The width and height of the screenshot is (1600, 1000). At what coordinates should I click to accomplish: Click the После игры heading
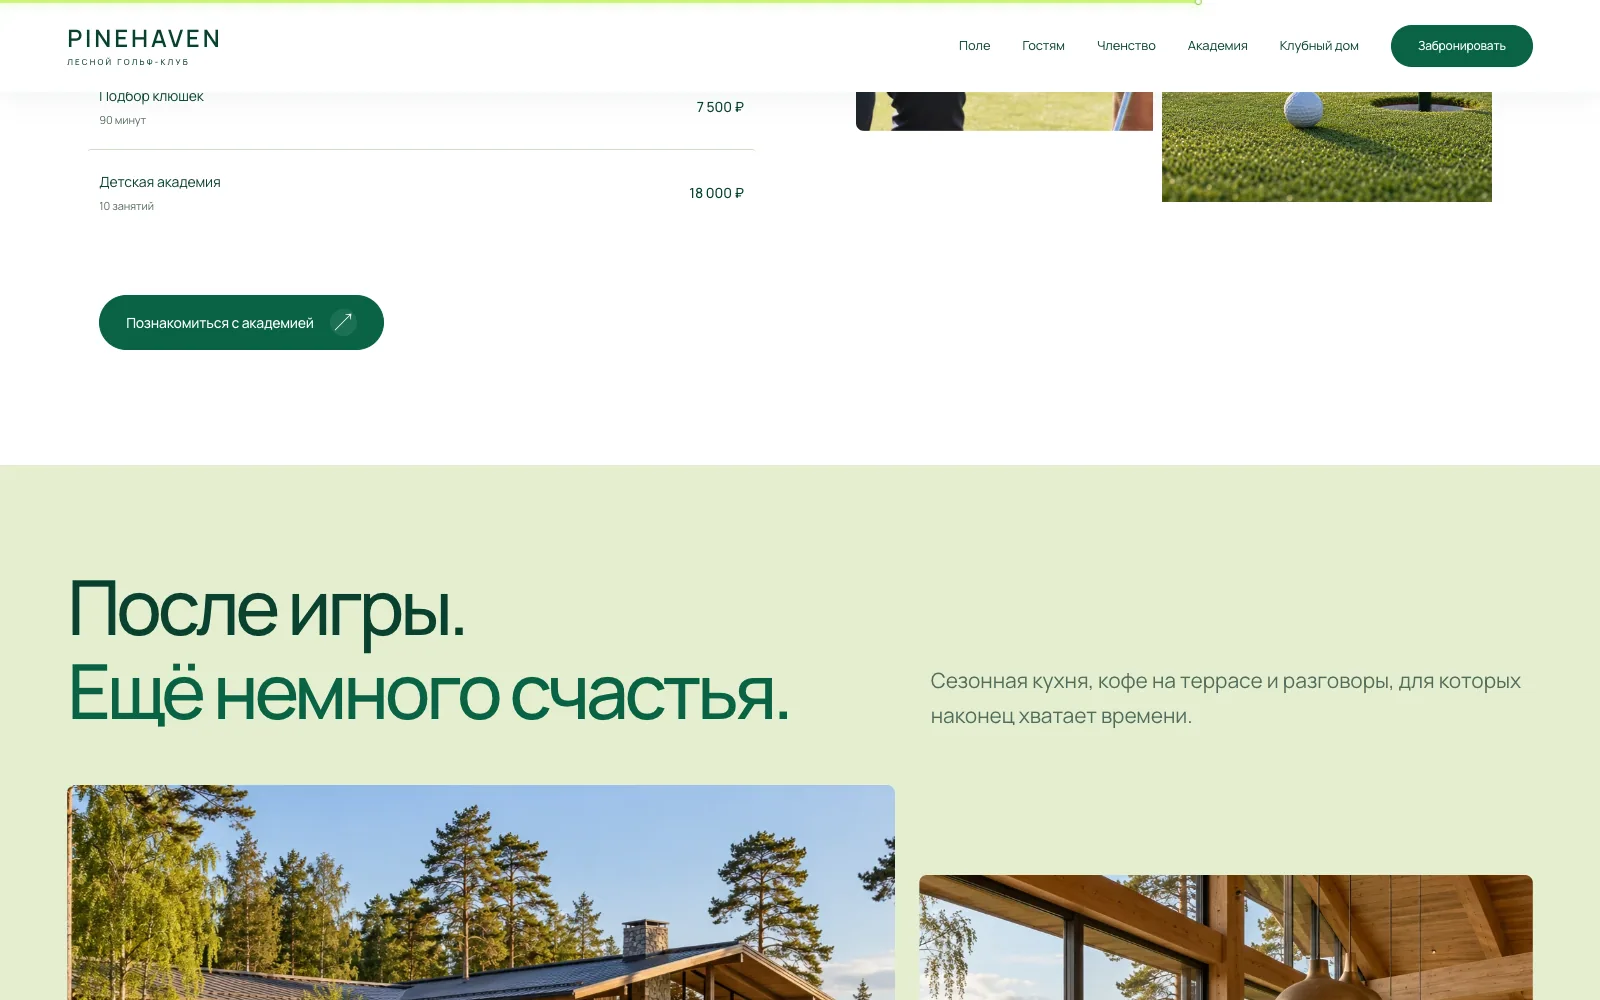coord(267,609)
